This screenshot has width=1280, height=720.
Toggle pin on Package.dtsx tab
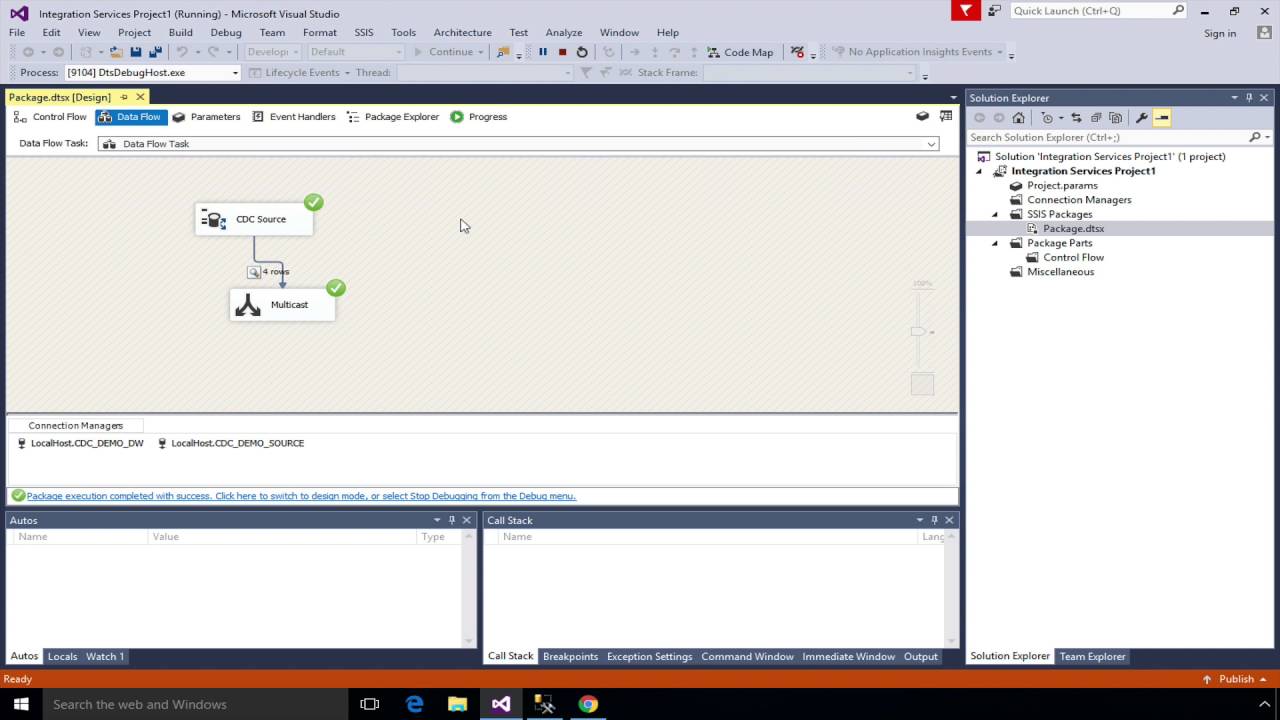click(124, 97)
